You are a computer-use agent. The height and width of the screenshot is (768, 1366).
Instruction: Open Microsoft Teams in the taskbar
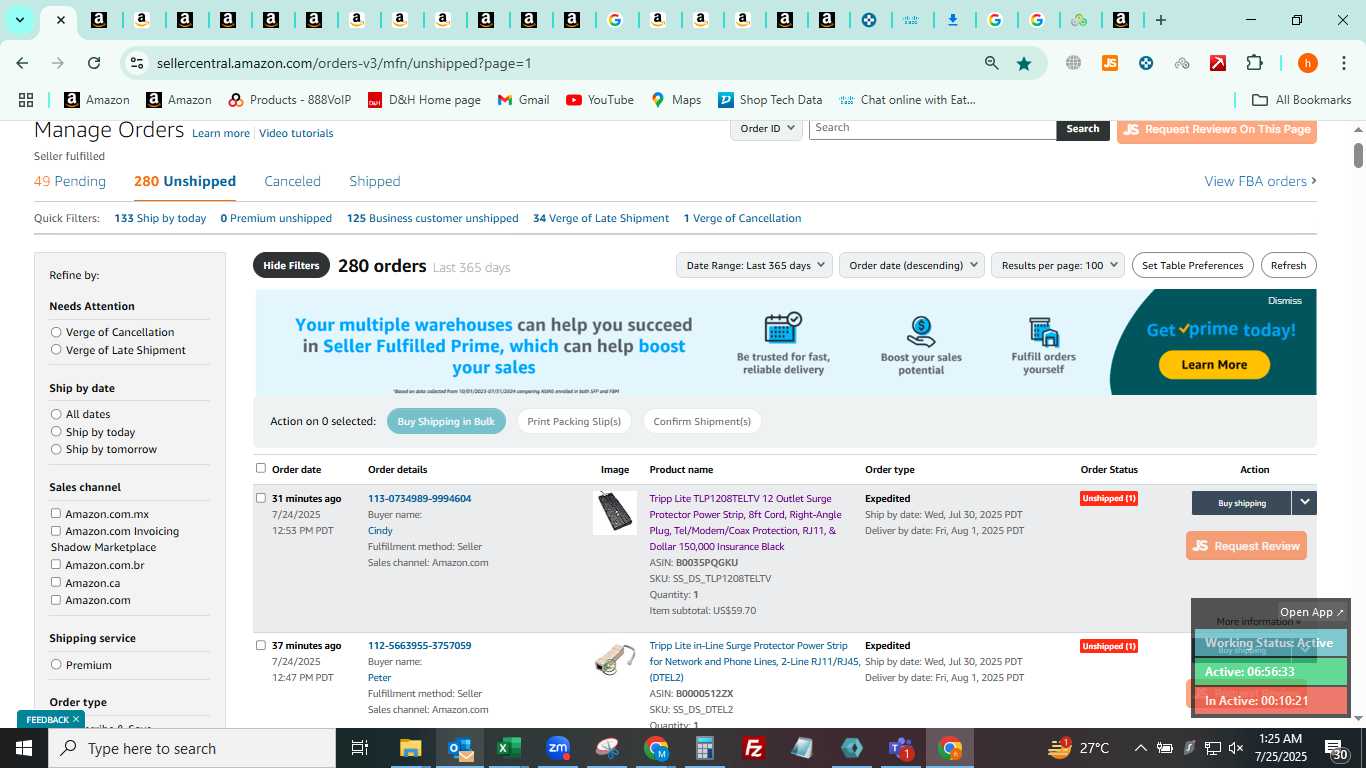coord(901,748)
